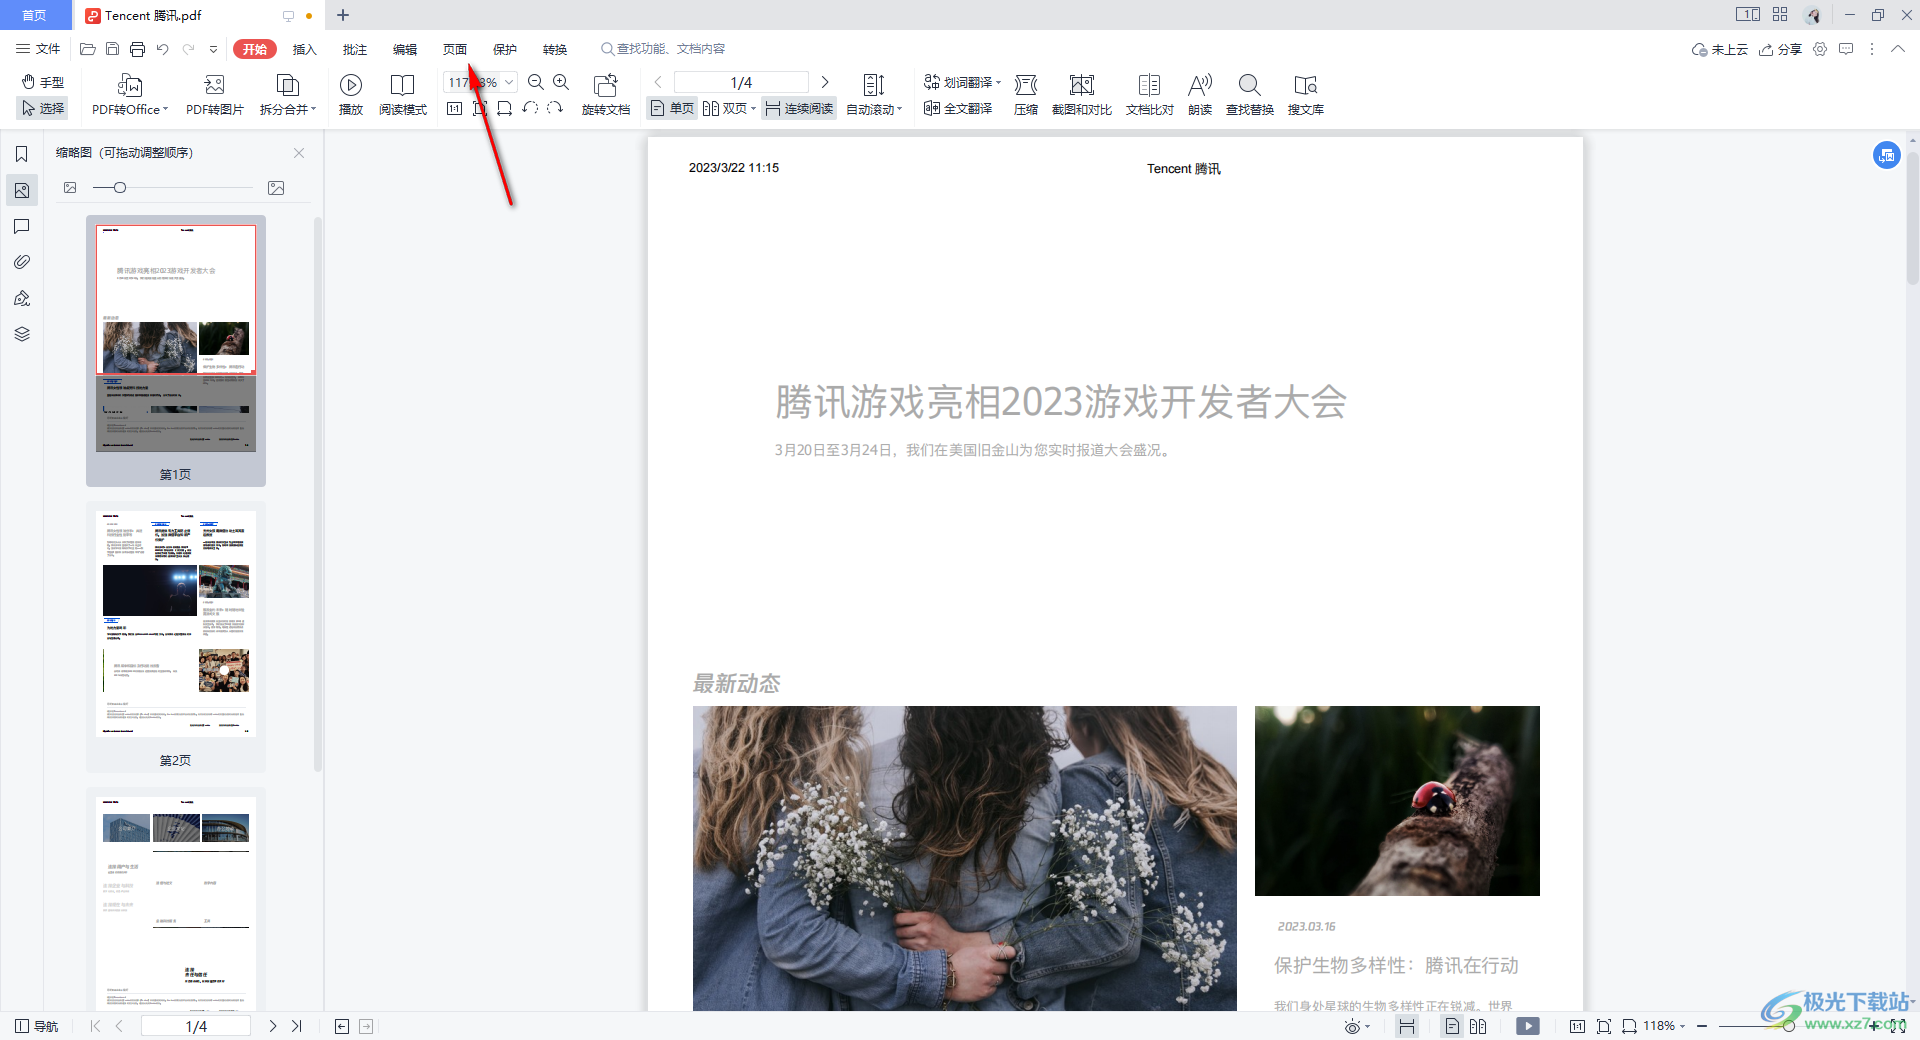Switch to the 转换 tab
This screenshot has width=1920, height=1040.
pos(555,49)
